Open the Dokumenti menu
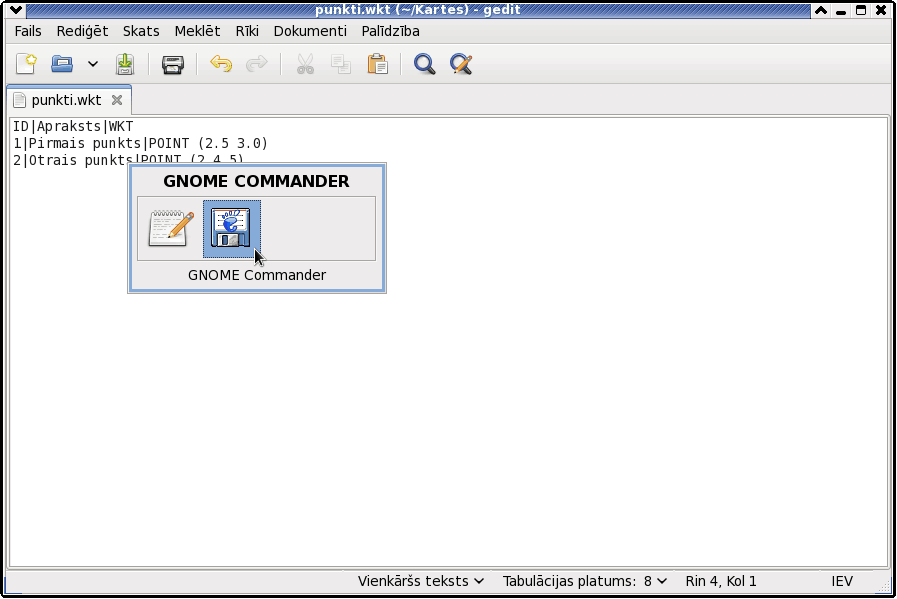The image size is (897, 599). click(310, 31)
